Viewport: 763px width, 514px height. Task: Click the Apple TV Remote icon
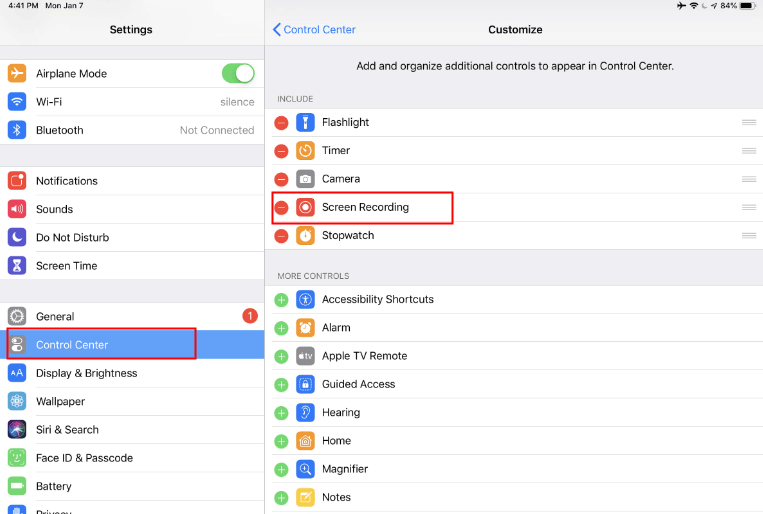(x=305, y=356)
